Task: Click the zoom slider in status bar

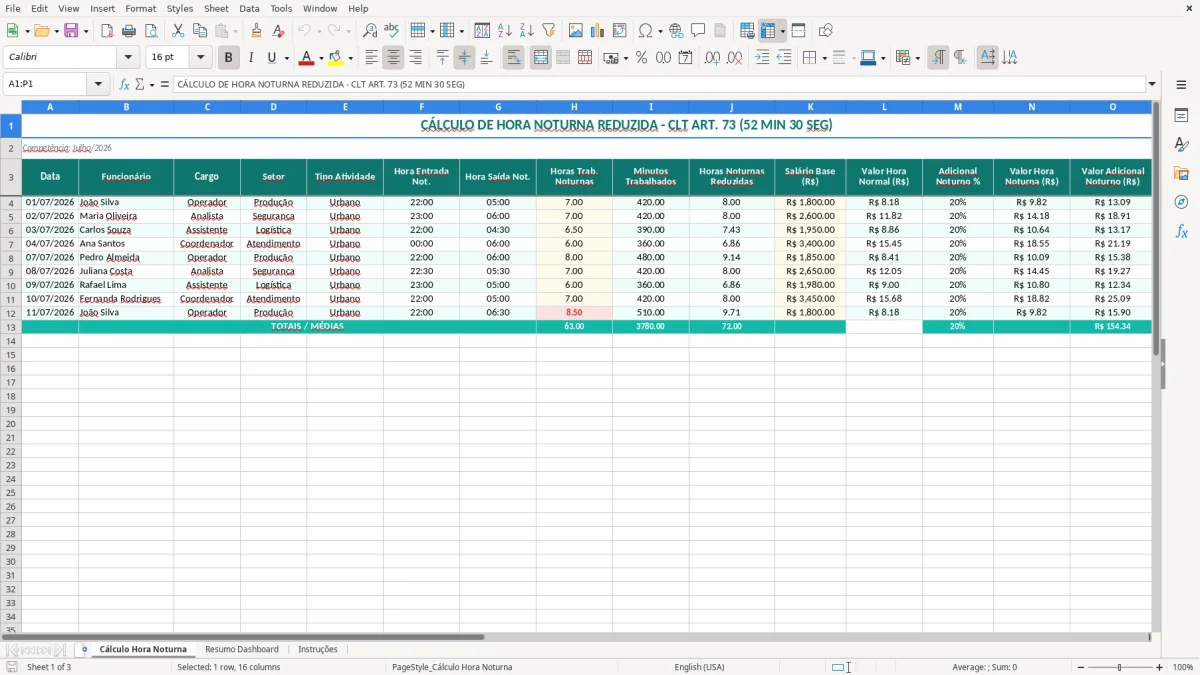Action: coord(1120,667)
